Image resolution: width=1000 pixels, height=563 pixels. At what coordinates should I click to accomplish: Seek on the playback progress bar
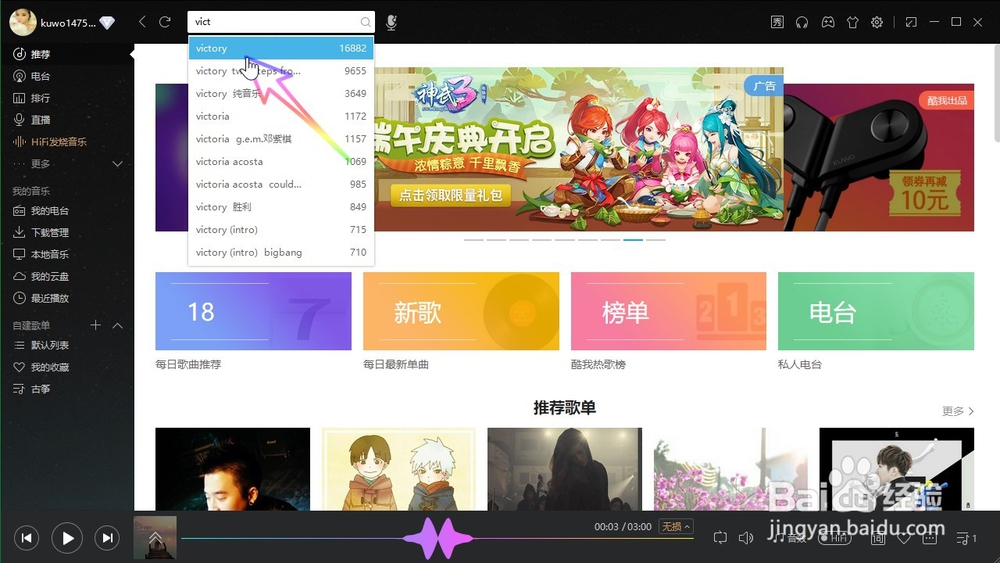pos(437,539)
